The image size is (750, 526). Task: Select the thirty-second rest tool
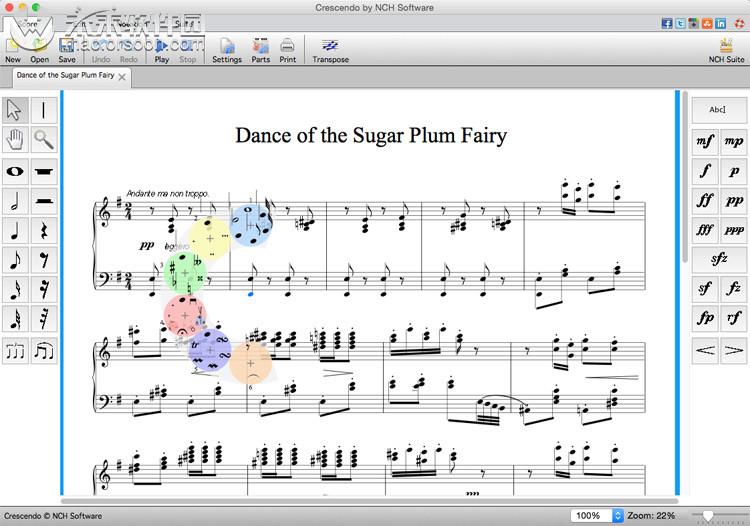pyautogui.click(x=44, y=319)
